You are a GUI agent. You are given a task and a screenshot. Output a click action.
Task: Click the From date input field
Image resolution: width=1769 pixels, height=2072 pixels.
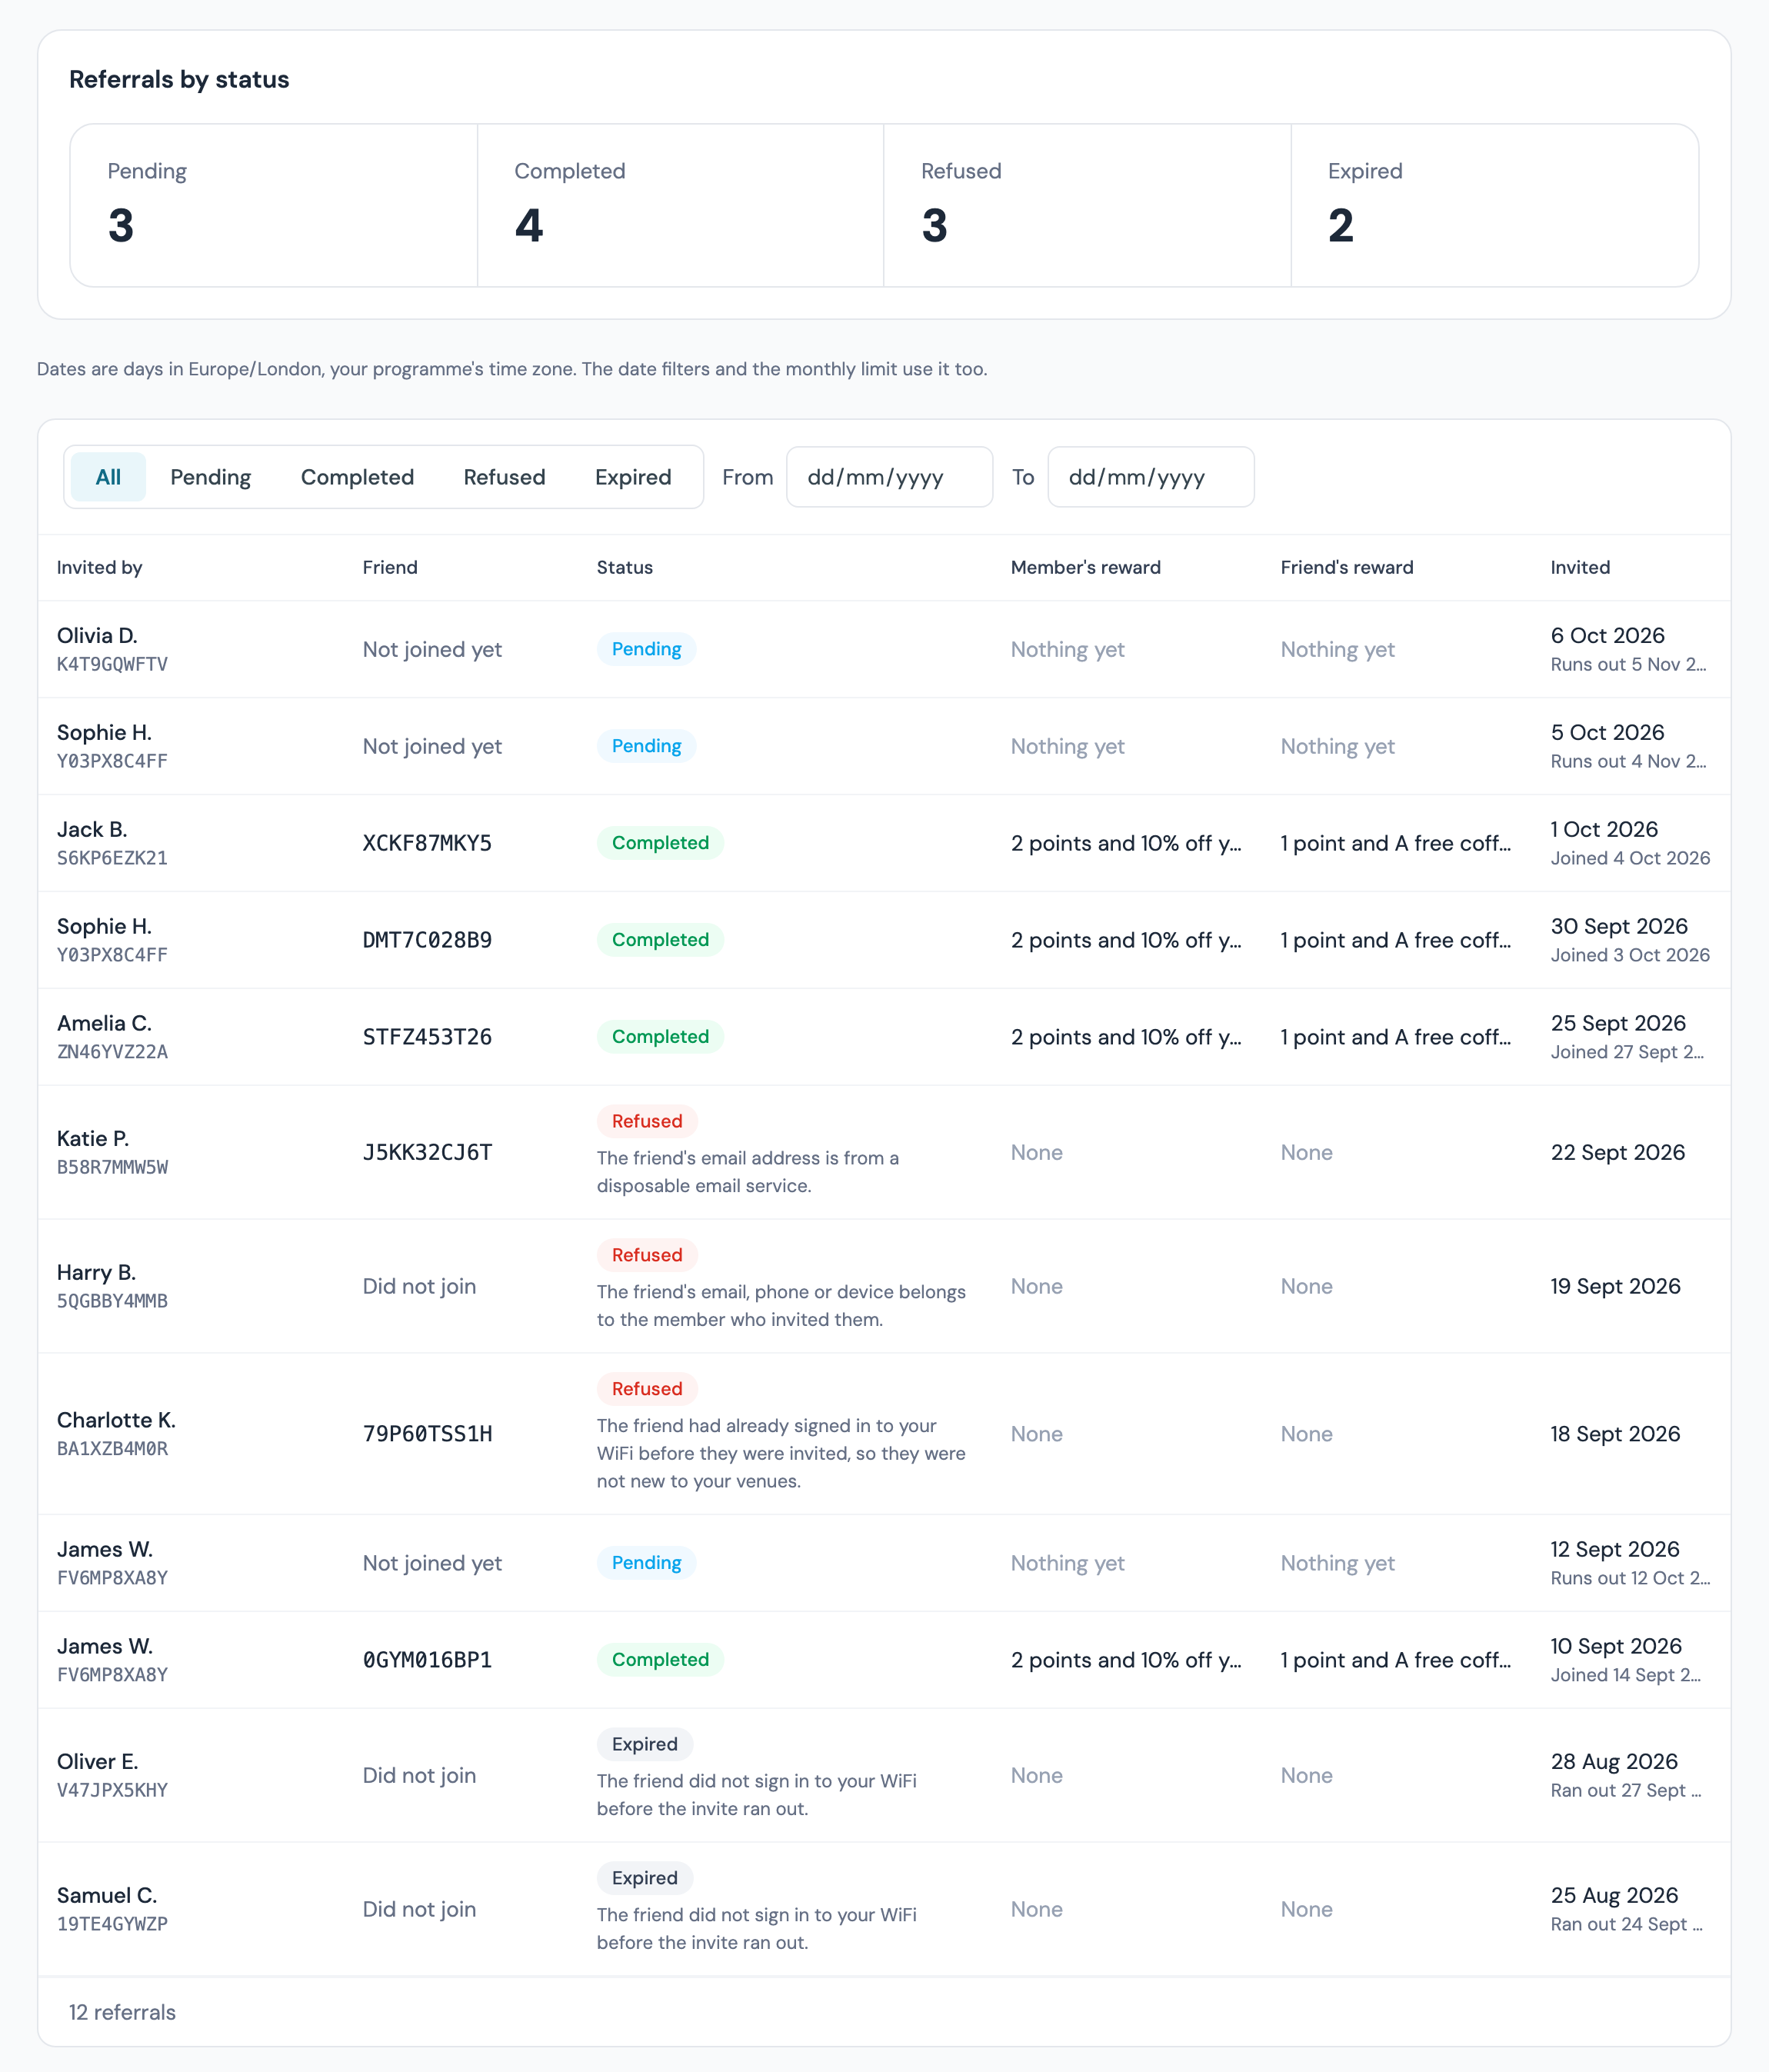[x=889, y=477]
